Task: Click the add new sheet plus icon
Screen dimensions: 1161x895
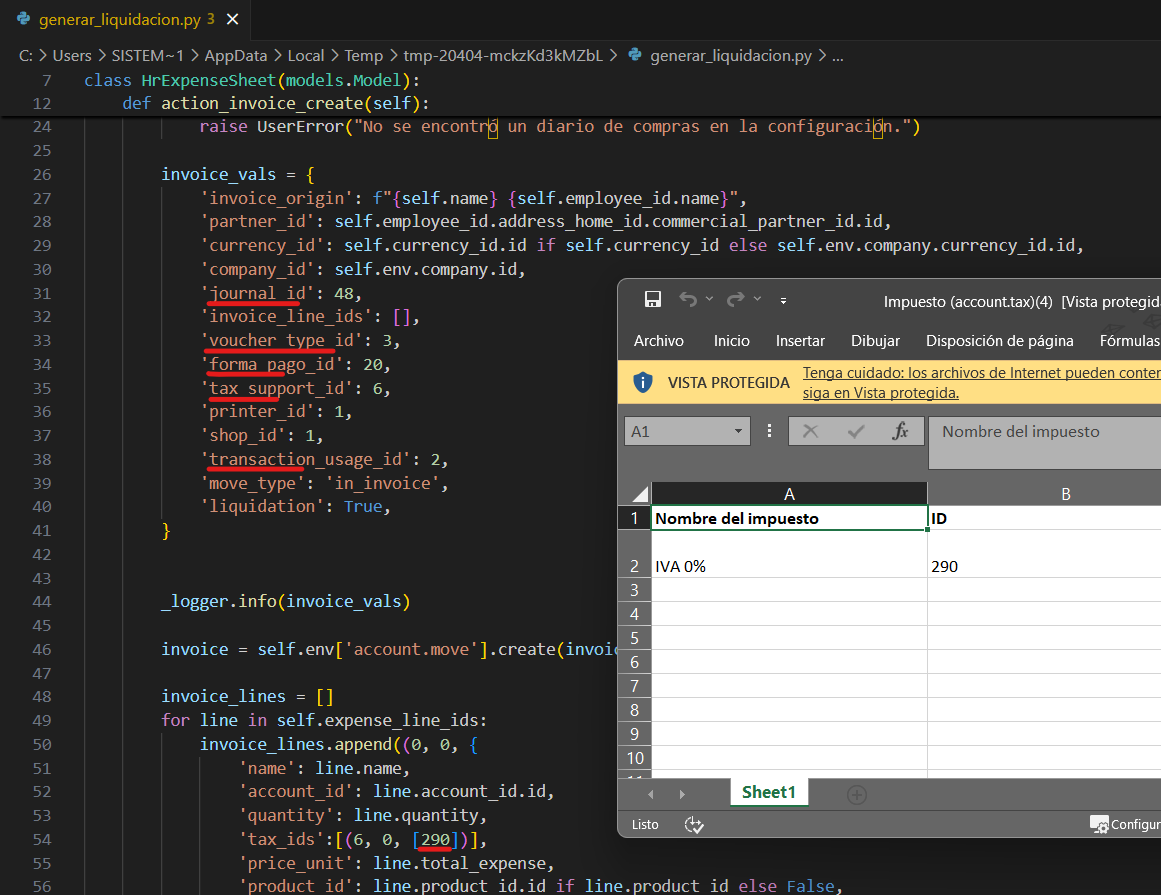Action: 856,794
